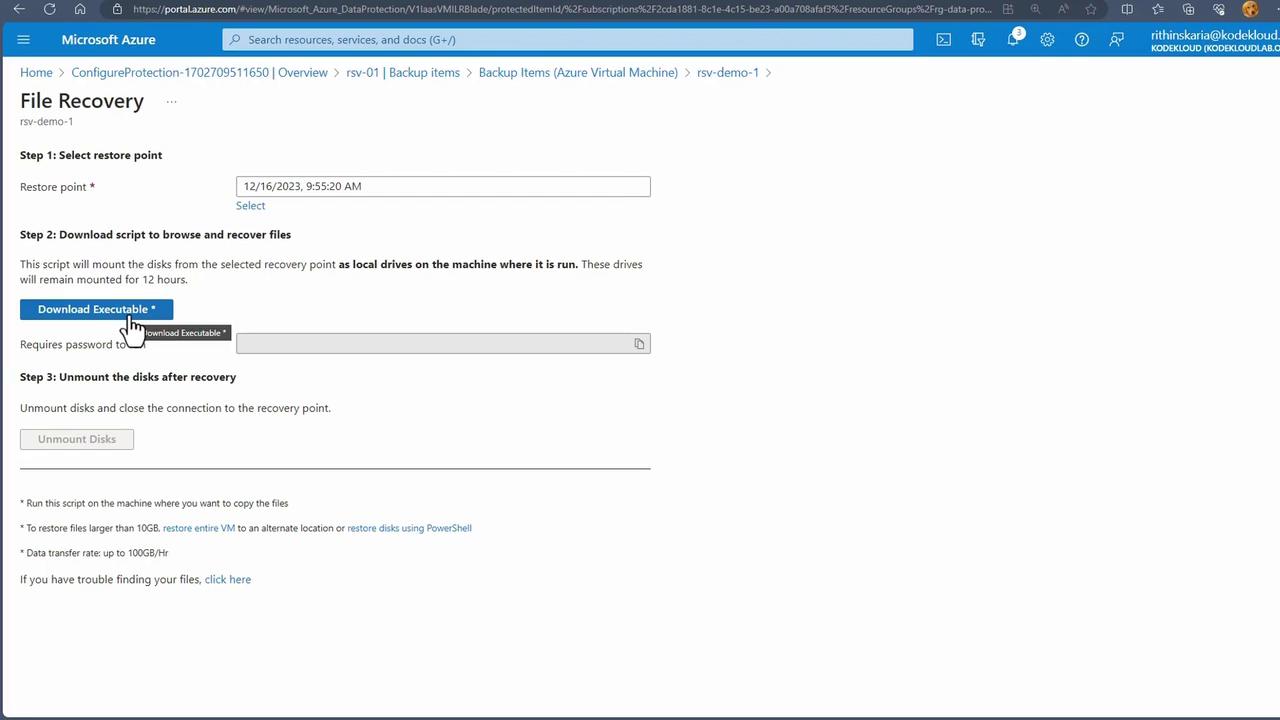Screen dimensions: 1280x720
Task: Open the Azure notifications bell
Action: pyautogui.click(x=1013, y=39)
